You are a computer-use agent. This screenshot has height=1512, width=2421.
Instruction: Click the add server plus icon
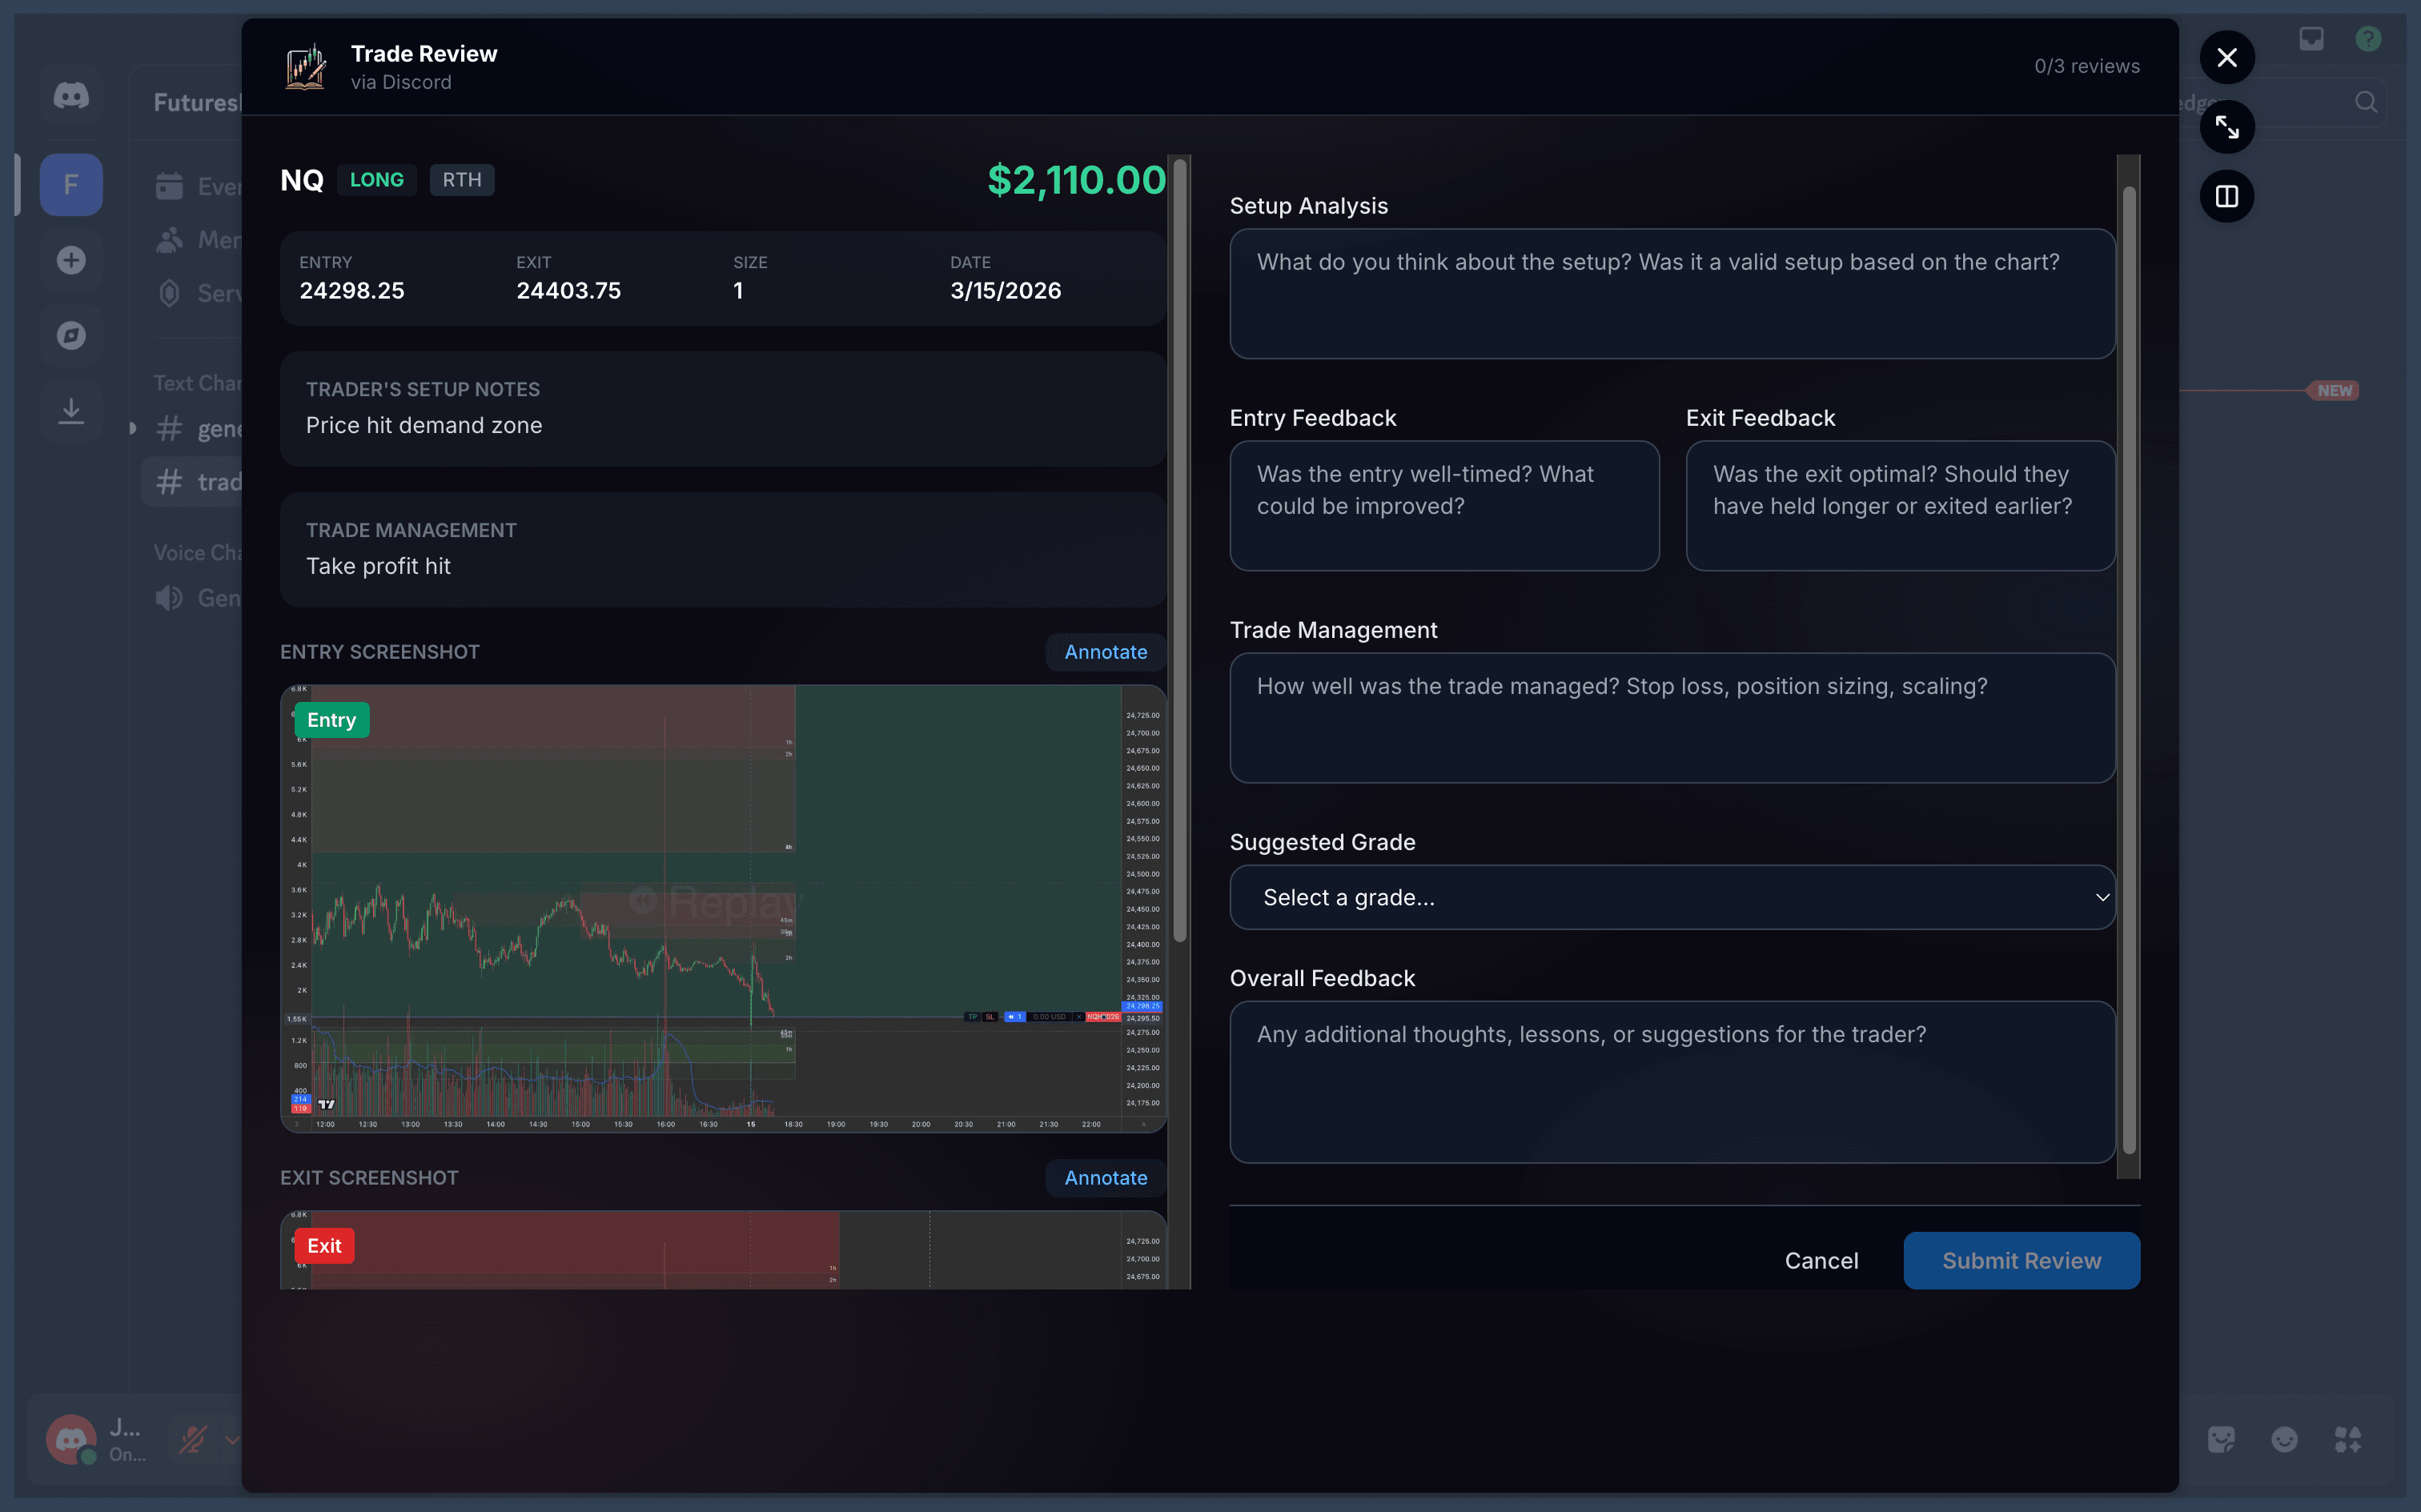71,259
